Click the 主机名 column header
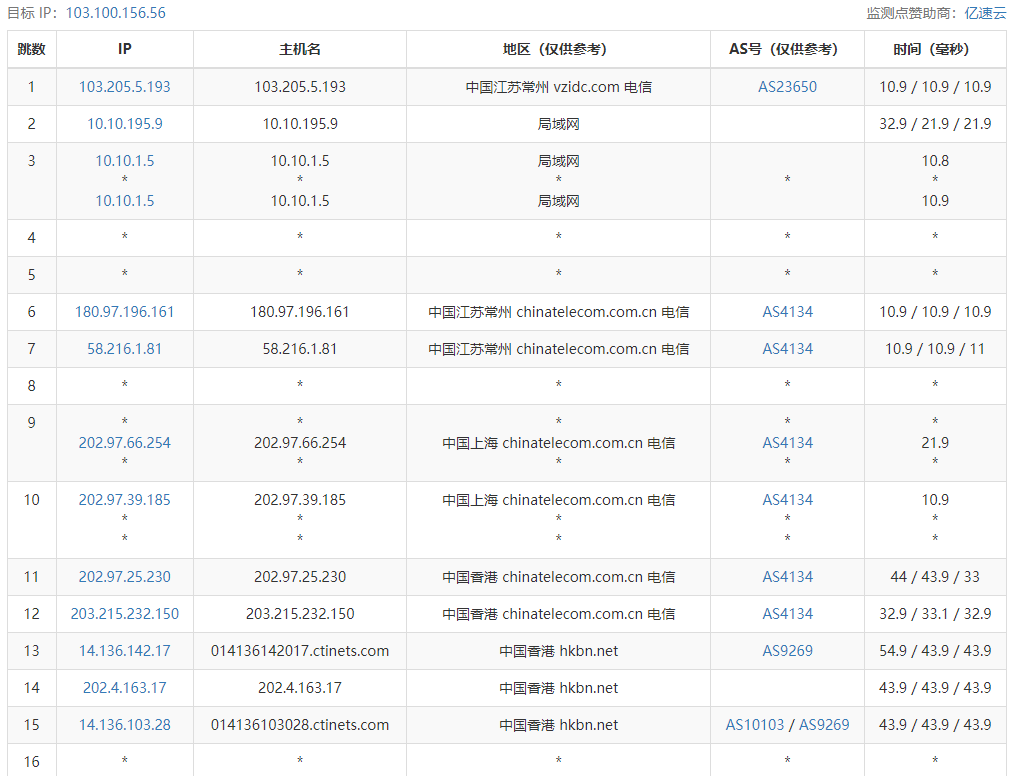The height and width of the screenshot is (776, 1017). tap(300, 49)
